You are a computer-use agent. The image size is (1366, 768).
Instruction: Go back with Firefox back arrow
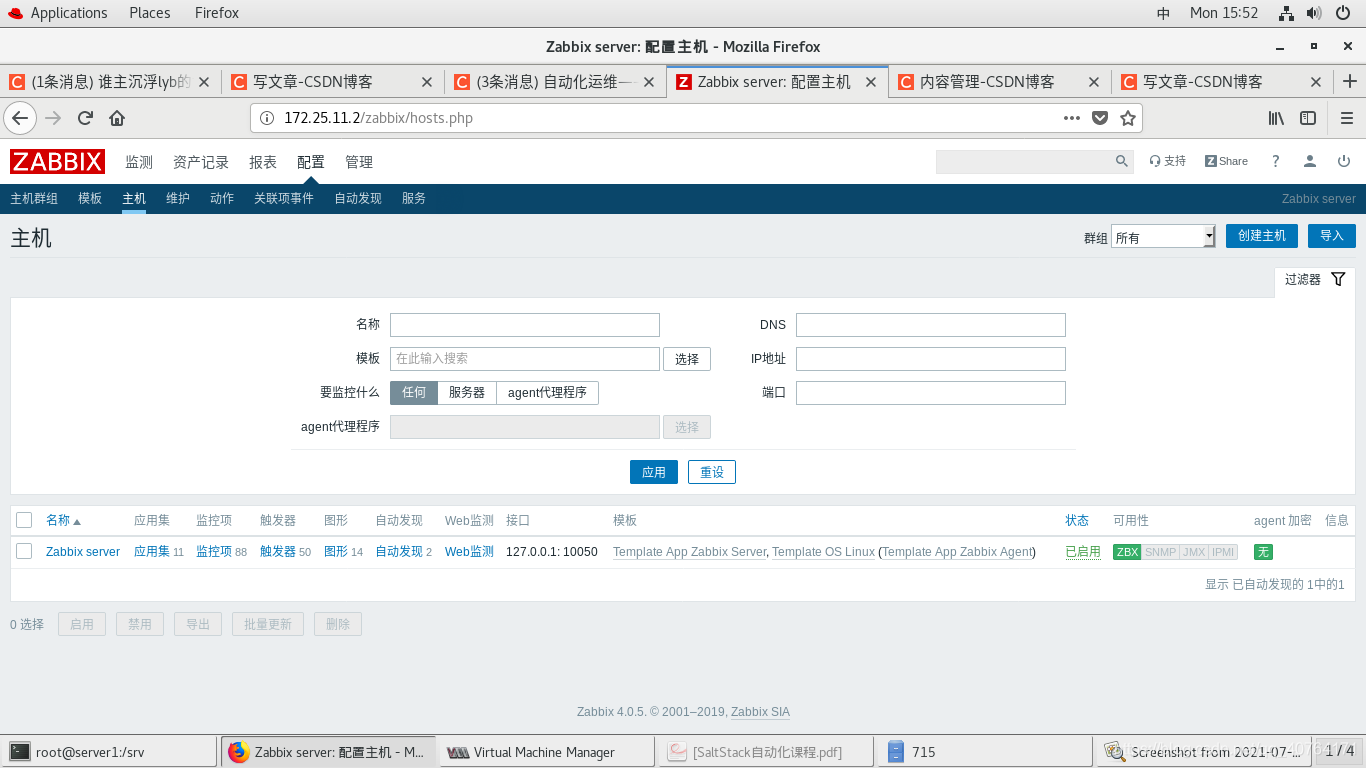click(20, 118)
